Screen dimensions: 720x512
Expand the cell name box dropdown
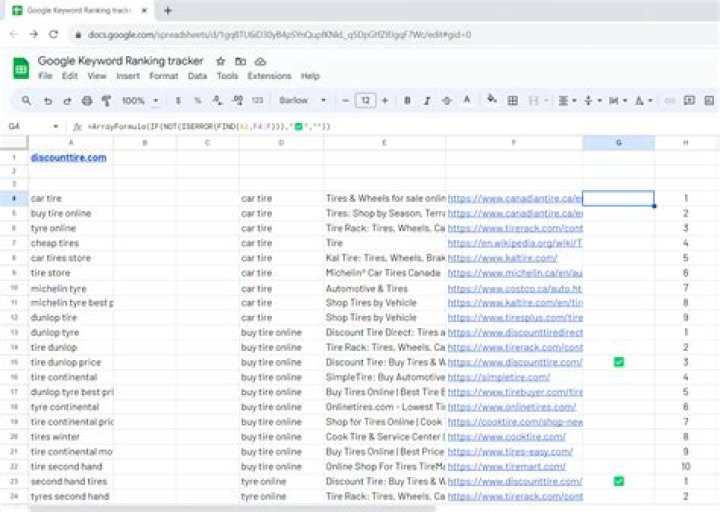coord(55,127)
